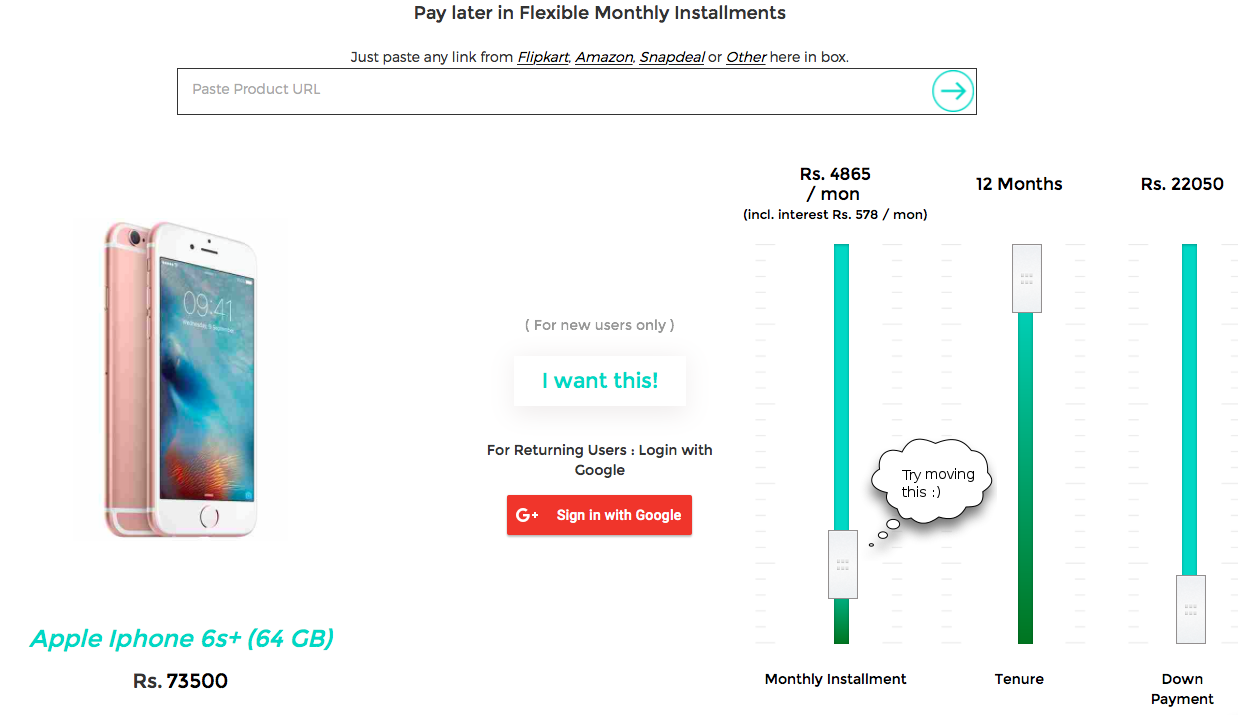
Task: Click the I want this! button
Action: coord(599,380)
